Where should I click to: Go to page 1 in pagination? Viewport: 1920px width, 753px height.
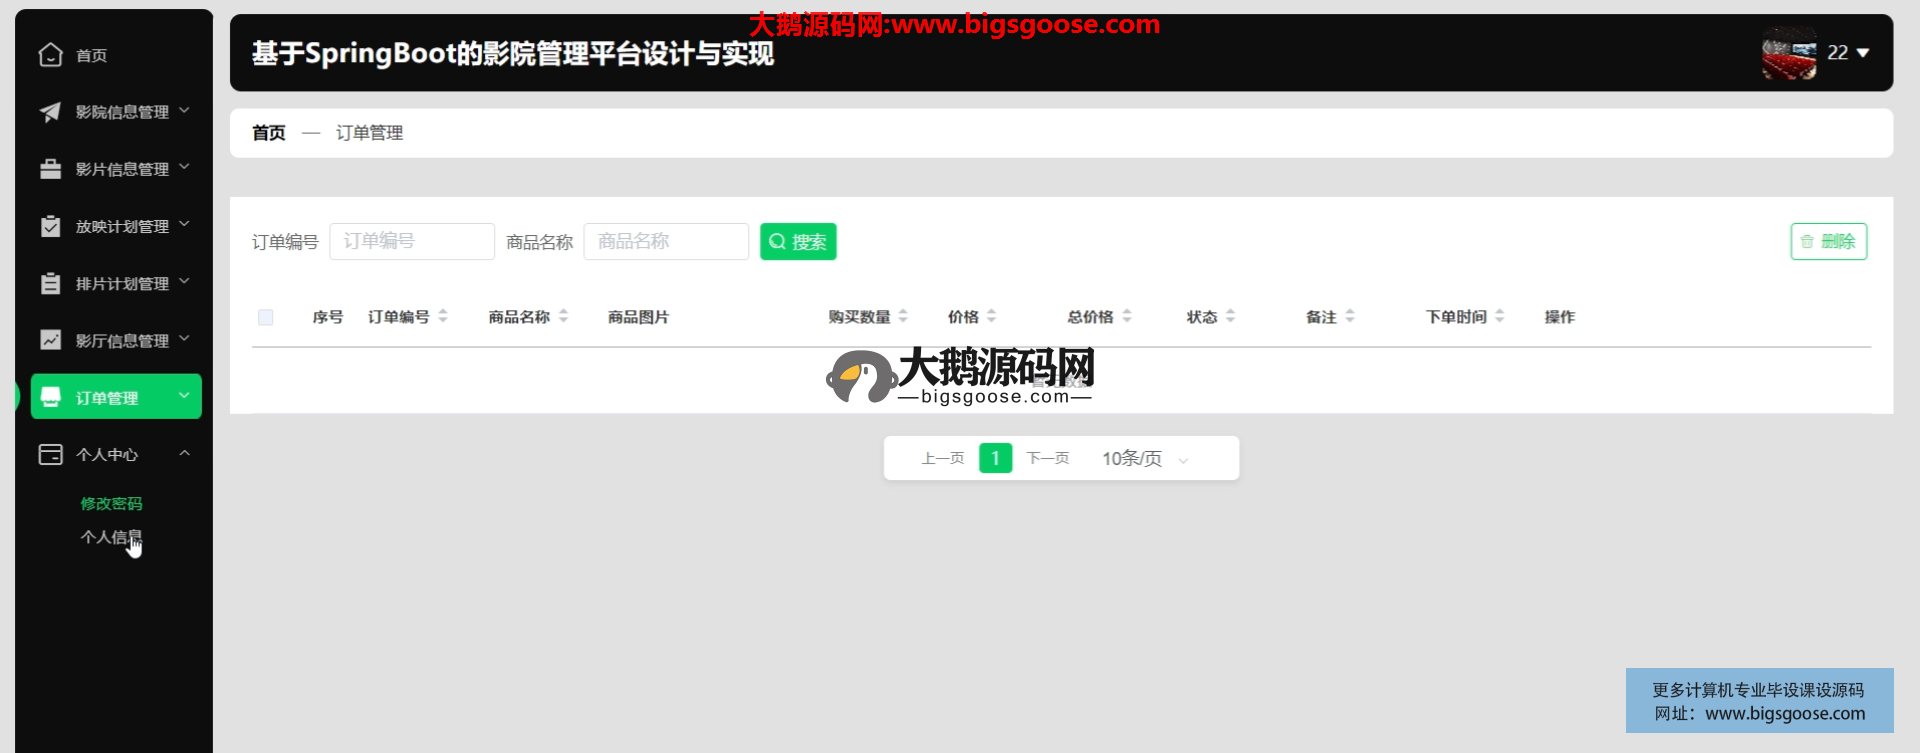tap(995, 459)
